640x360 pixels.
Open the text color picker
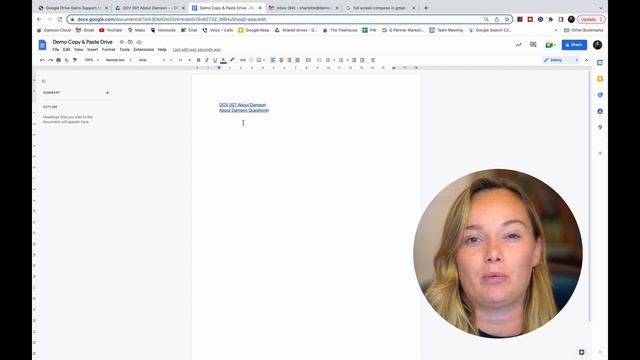(x=223, y=60)
